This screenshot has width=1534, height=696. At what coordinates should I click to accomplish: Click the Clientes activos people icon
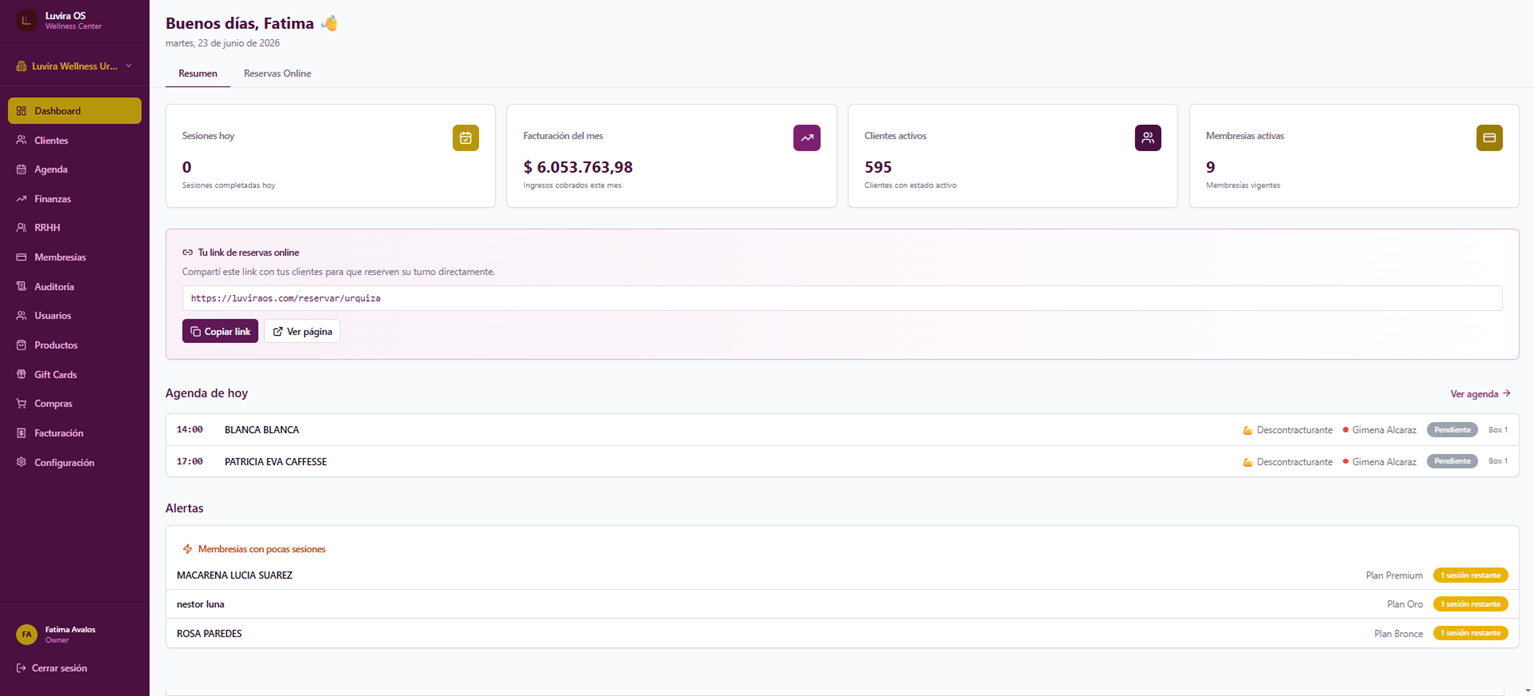[x=1148, y=138]
